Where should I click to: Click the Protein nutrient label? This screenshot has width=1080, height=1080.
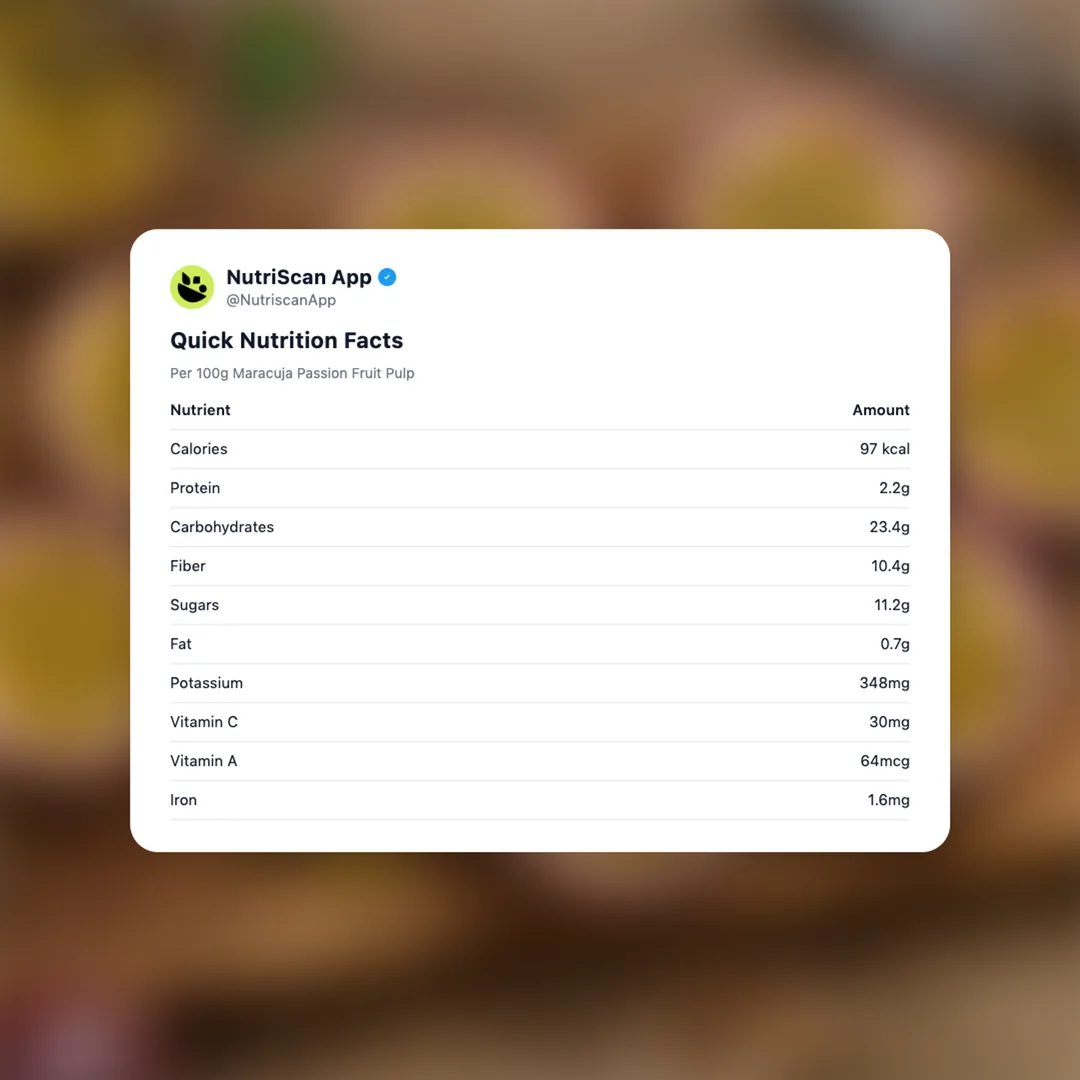tap(195, 488)
